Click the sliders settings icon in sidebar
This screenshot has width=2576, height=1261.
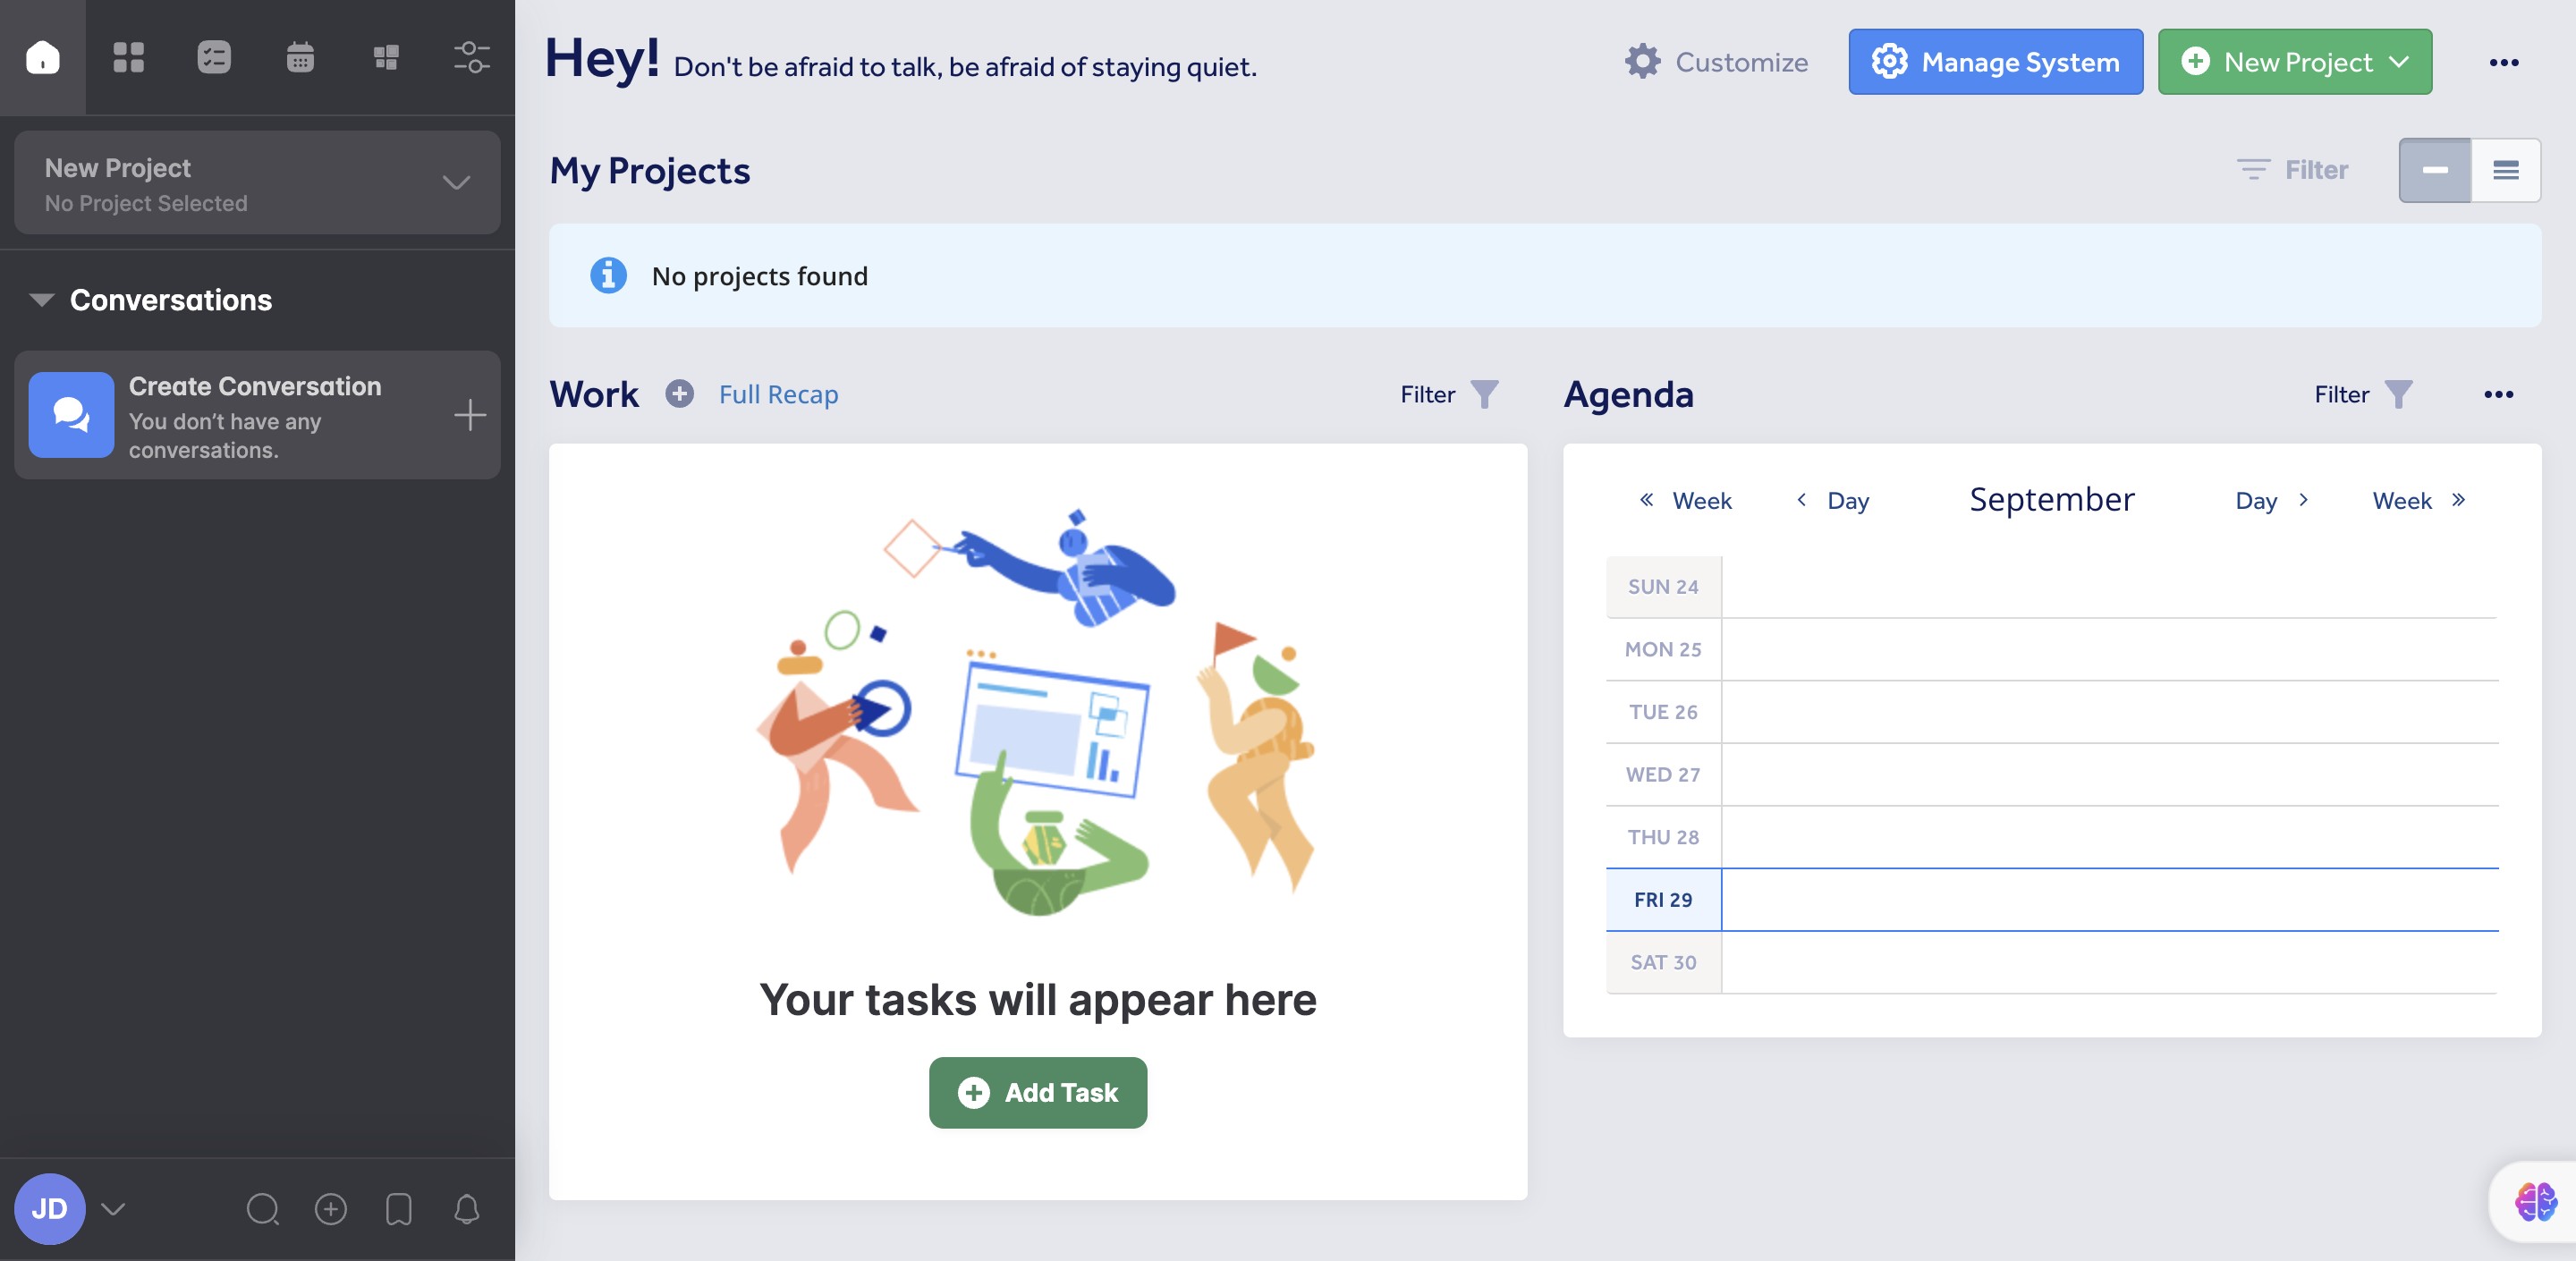[x=471, y=57]
